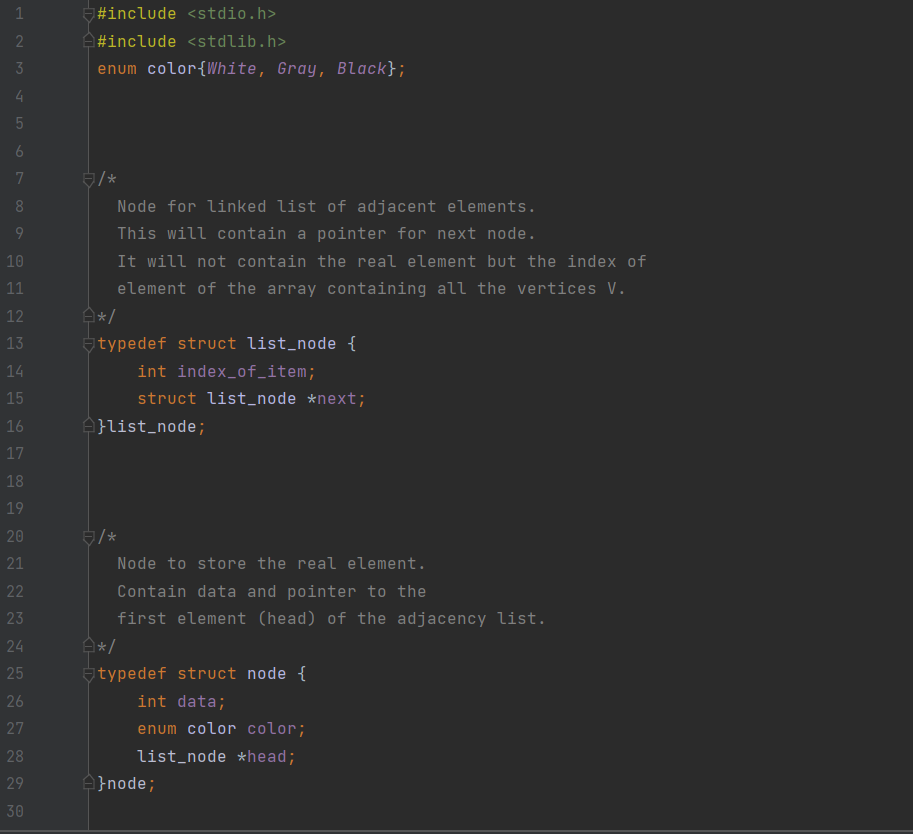Click the <stdlib.h> header name
Image resolution: width=913 pixels, height=834 pixels.
coord(236,41)
